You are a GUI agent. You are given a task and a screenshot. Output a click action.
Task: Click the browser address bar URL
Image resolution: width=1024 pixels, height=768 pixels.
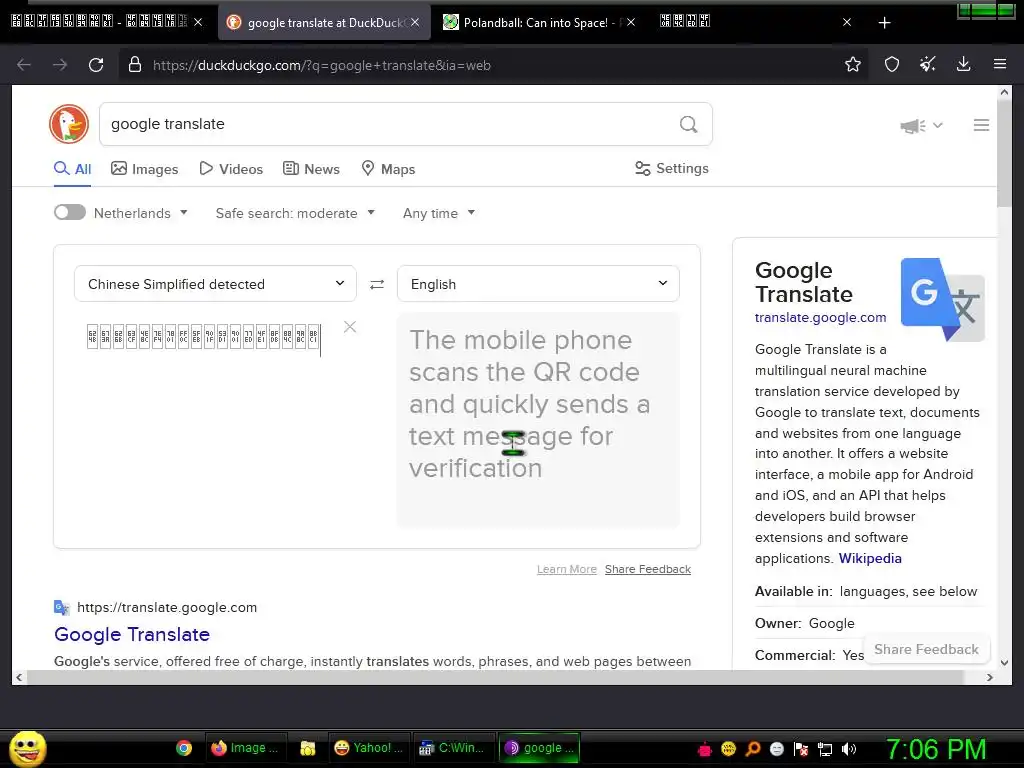[321, 65]
